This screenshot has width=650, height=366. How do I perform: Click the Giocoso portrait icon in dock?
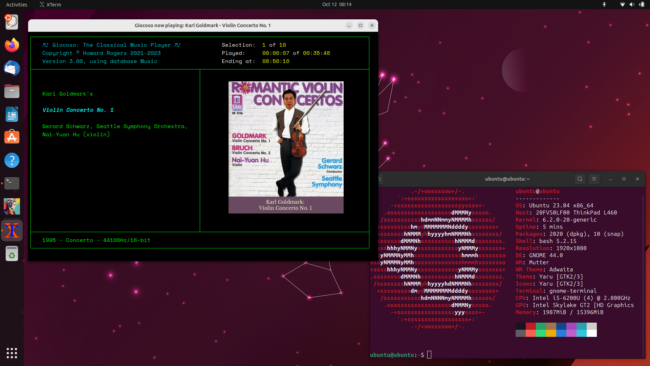[x=12, y=206]
